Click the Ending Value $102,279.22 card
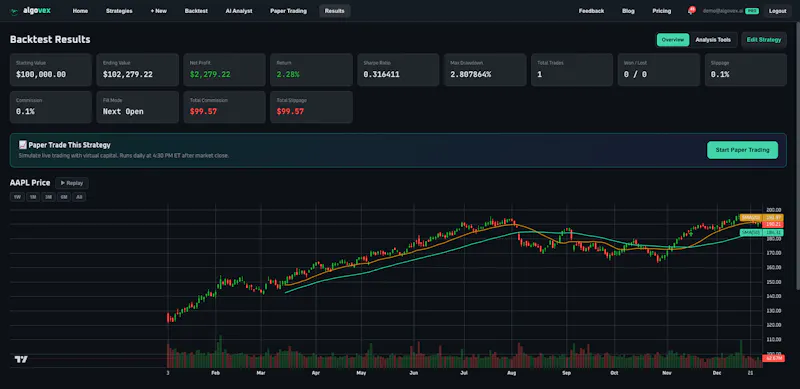The height and width of the screenshot is (389, 800). point(138,69)
